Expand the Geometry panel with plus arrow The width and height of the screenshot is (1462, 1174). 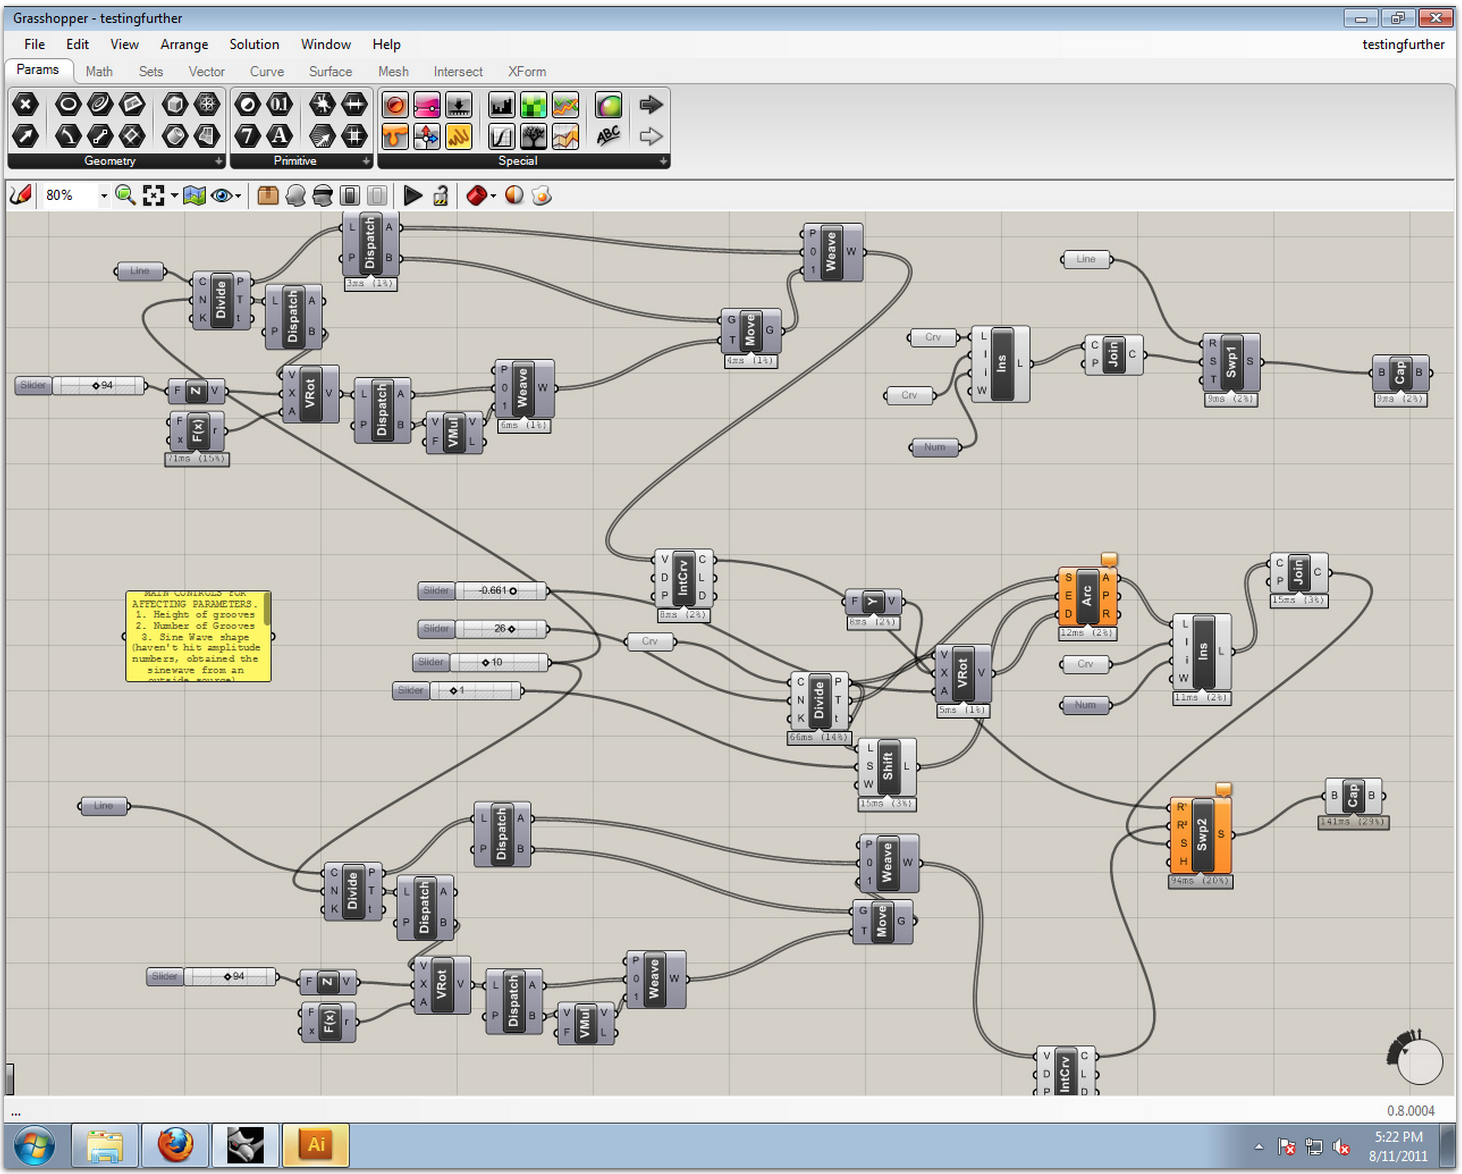[218, 161]
